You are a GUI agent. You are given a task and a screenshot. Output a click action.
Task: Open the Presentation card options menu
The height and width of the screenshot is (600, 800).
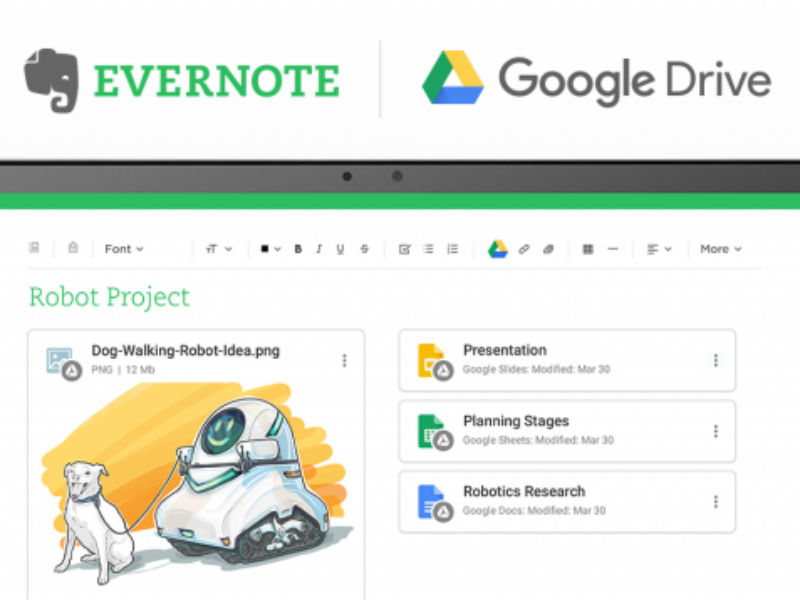(x=716, y=360)
